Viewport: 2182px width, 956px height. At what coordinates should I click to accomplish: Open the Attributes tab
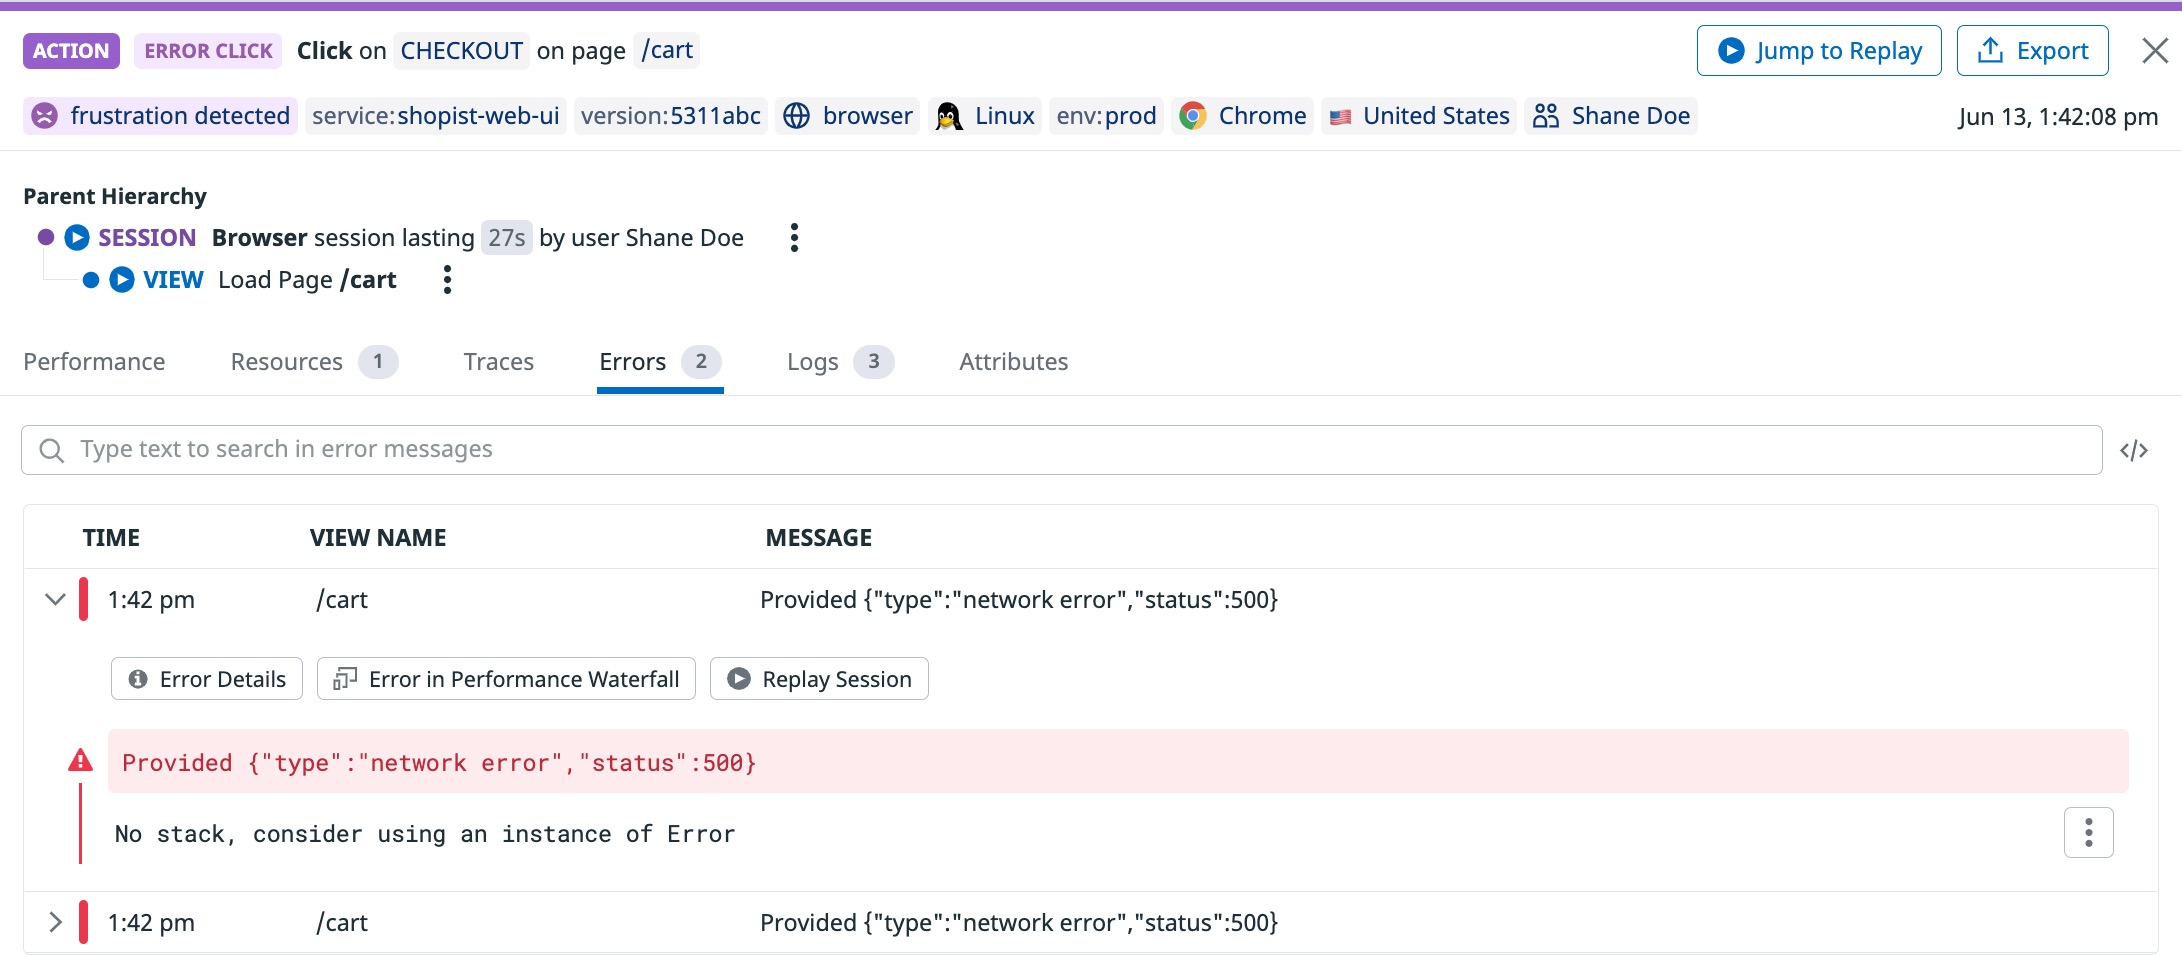point(1013,362)
